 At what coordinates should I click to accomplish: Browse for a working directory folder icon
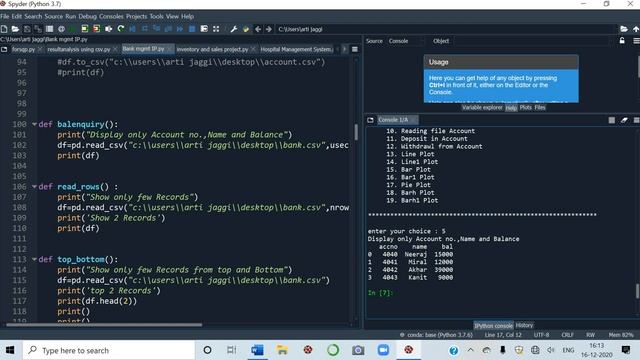(x=624, y=29)
